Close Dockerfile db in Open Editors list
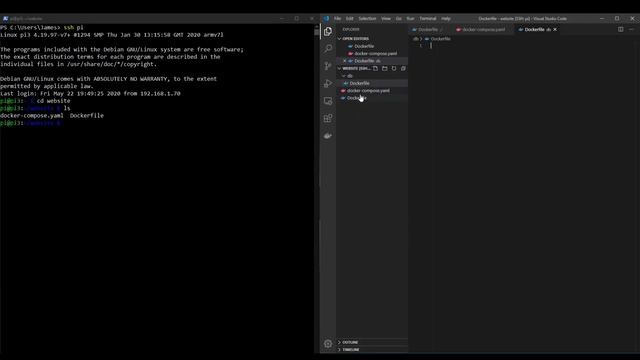This screenshot has width=640, height=360. coord(345,61)
